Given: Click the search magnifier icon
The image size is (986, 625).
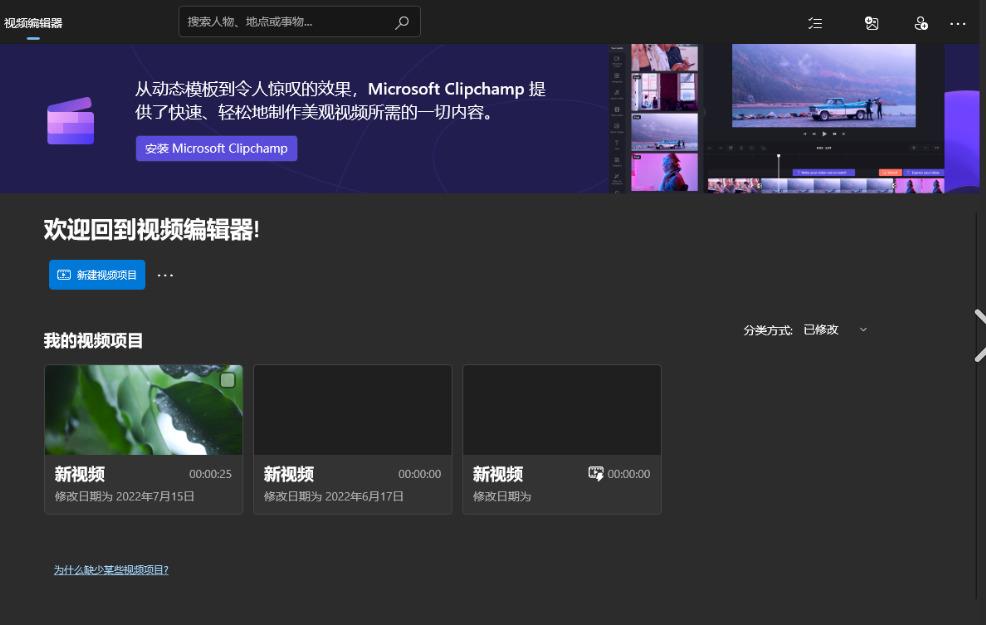Looking at the screenshot, I should coord(402,22).
